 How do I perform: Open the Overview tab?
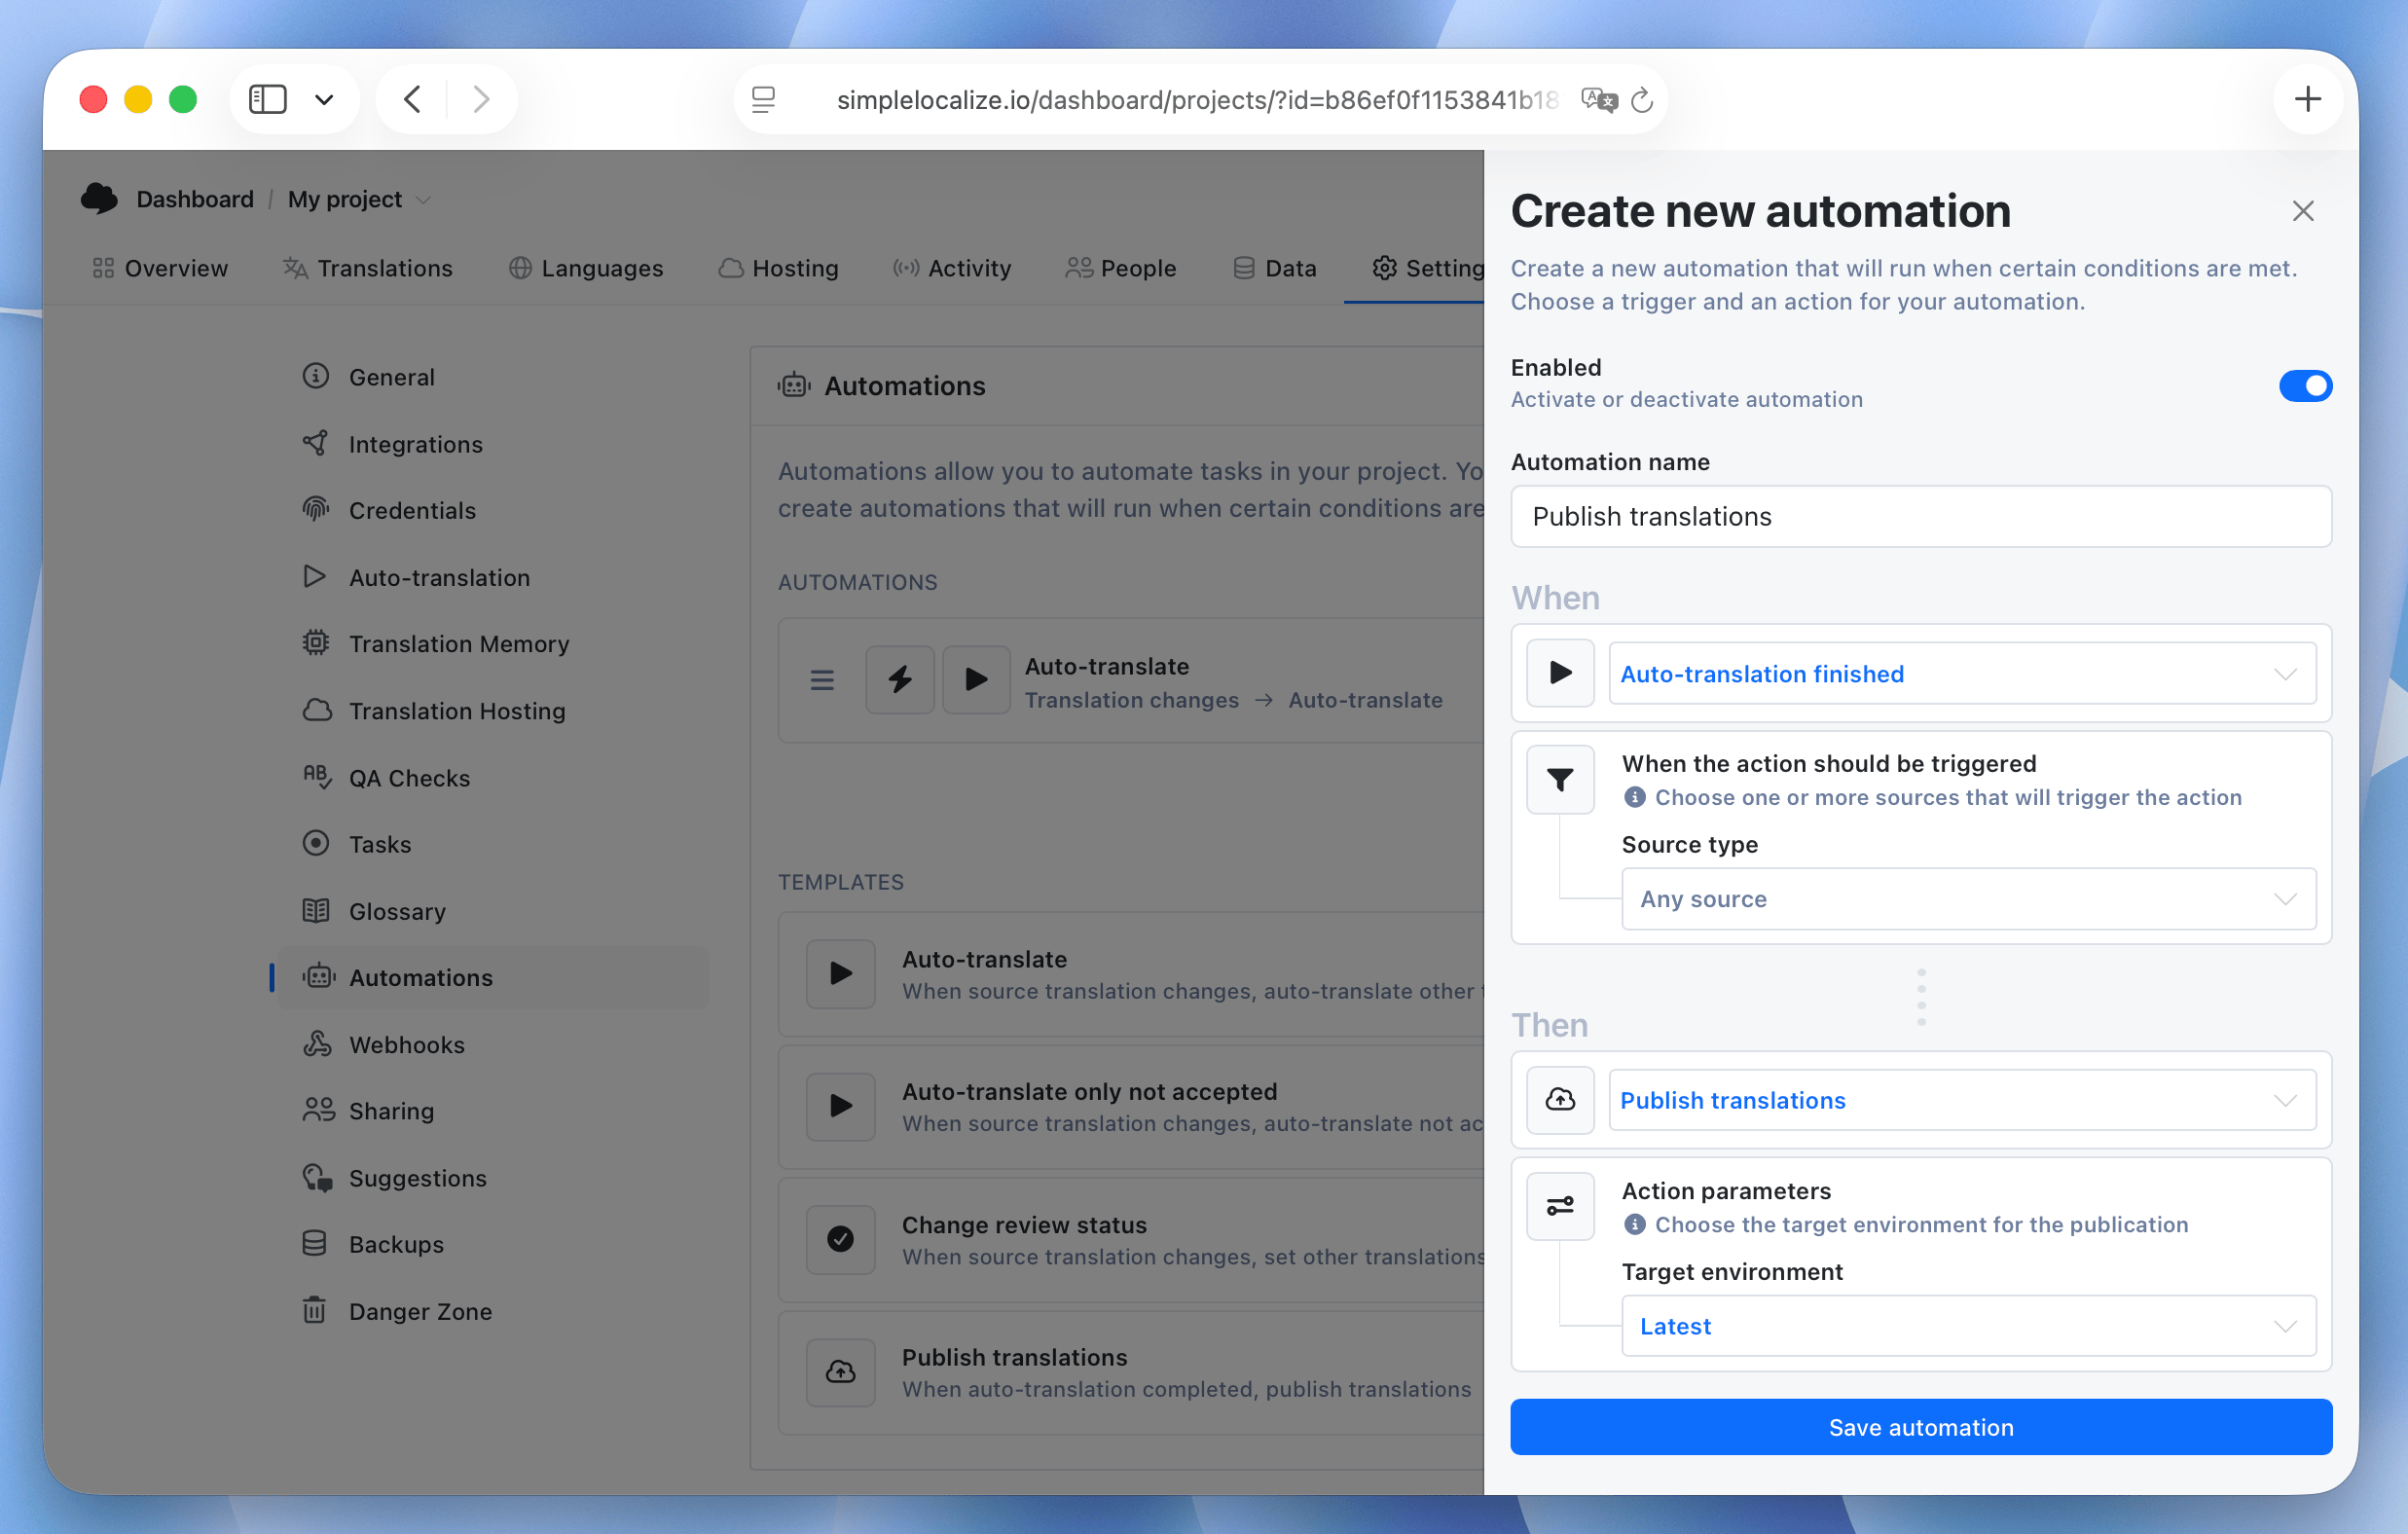pyautogui.click(x=160, y=268)
